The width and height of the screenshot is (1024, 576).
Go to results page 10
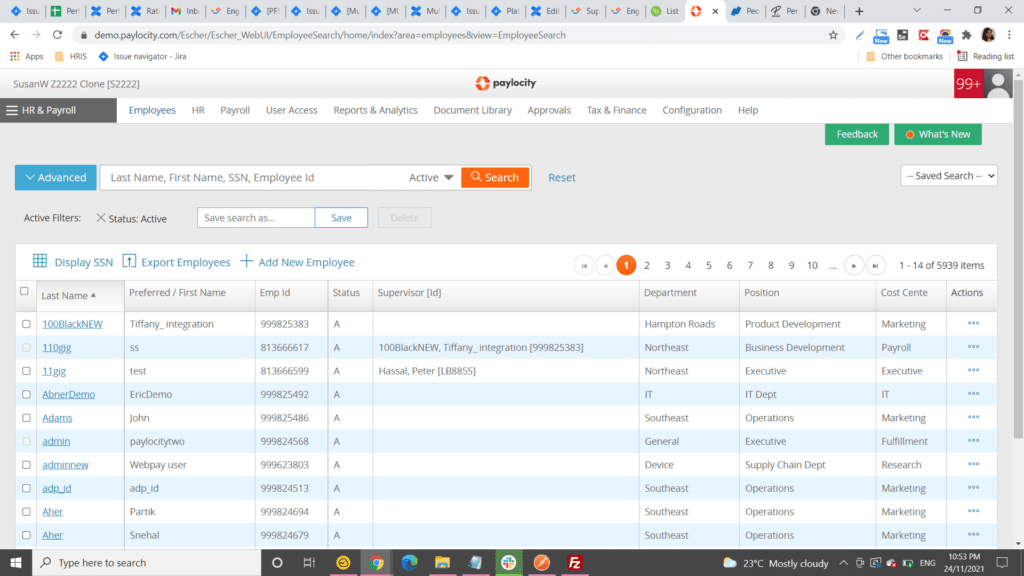[x=812, y=265]
